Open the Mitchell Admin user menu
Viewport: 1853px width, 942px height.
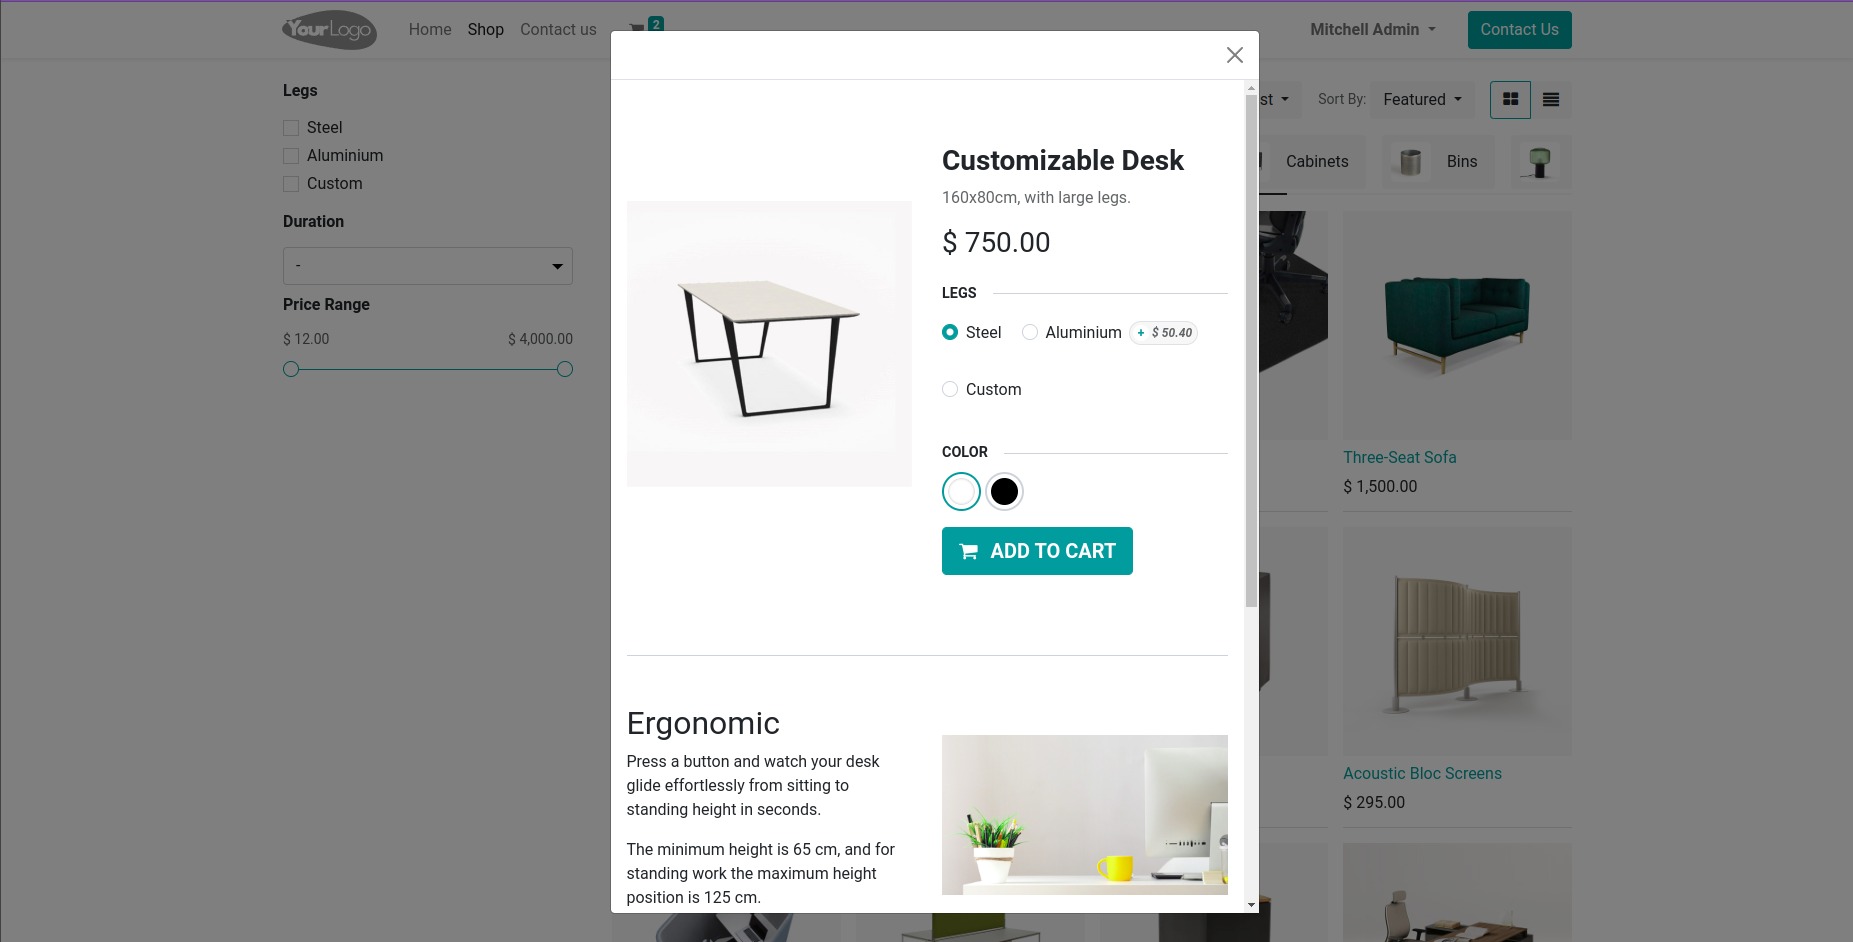tap(1373, 30)
